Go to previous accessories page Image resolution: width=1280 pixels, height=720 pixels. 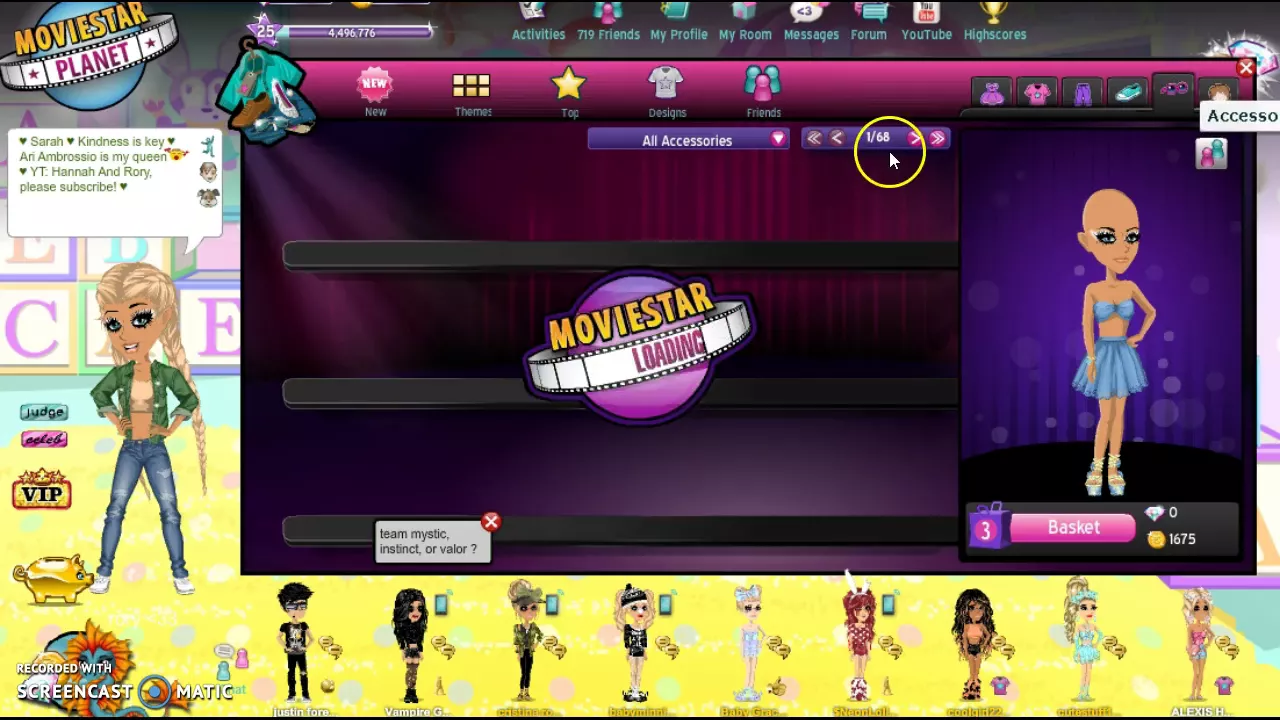[838, 139]
